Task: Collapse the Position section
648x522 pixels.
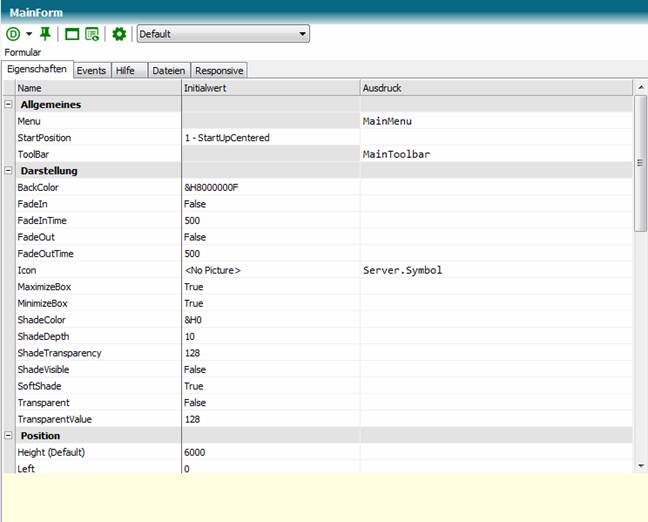Action: (9, 436)
